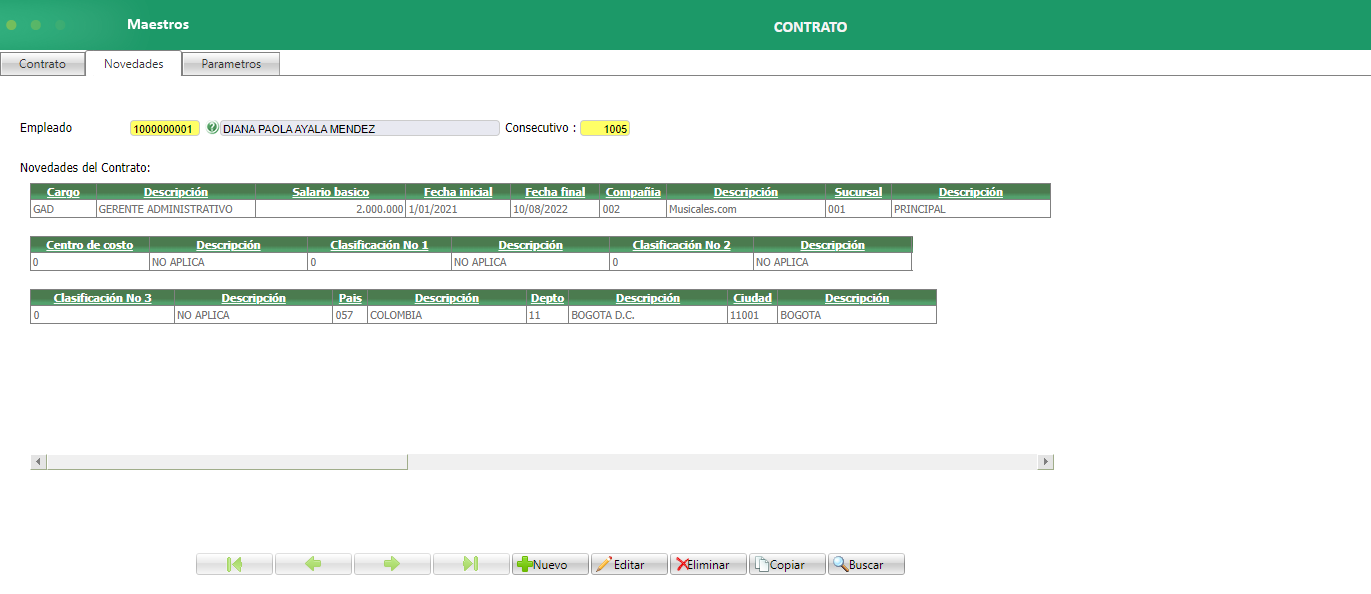Click the Pais column header
This screenshot has width=1371, height=594.
coord(350,298)
